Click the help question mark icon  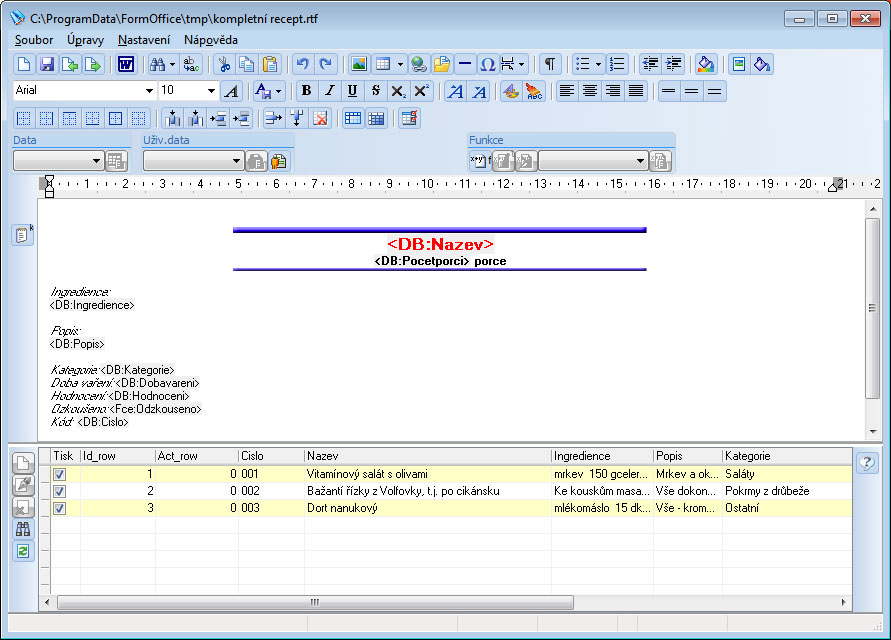pyautogui.click(x=867, y=463)
